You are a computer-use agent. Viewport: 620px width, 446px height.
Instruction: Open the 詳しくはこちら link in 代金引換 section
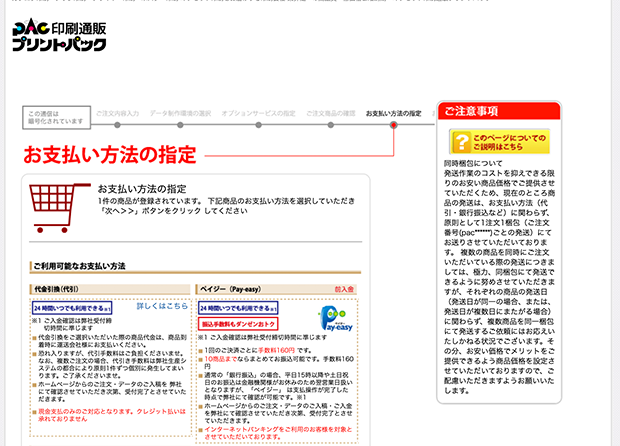162,306
